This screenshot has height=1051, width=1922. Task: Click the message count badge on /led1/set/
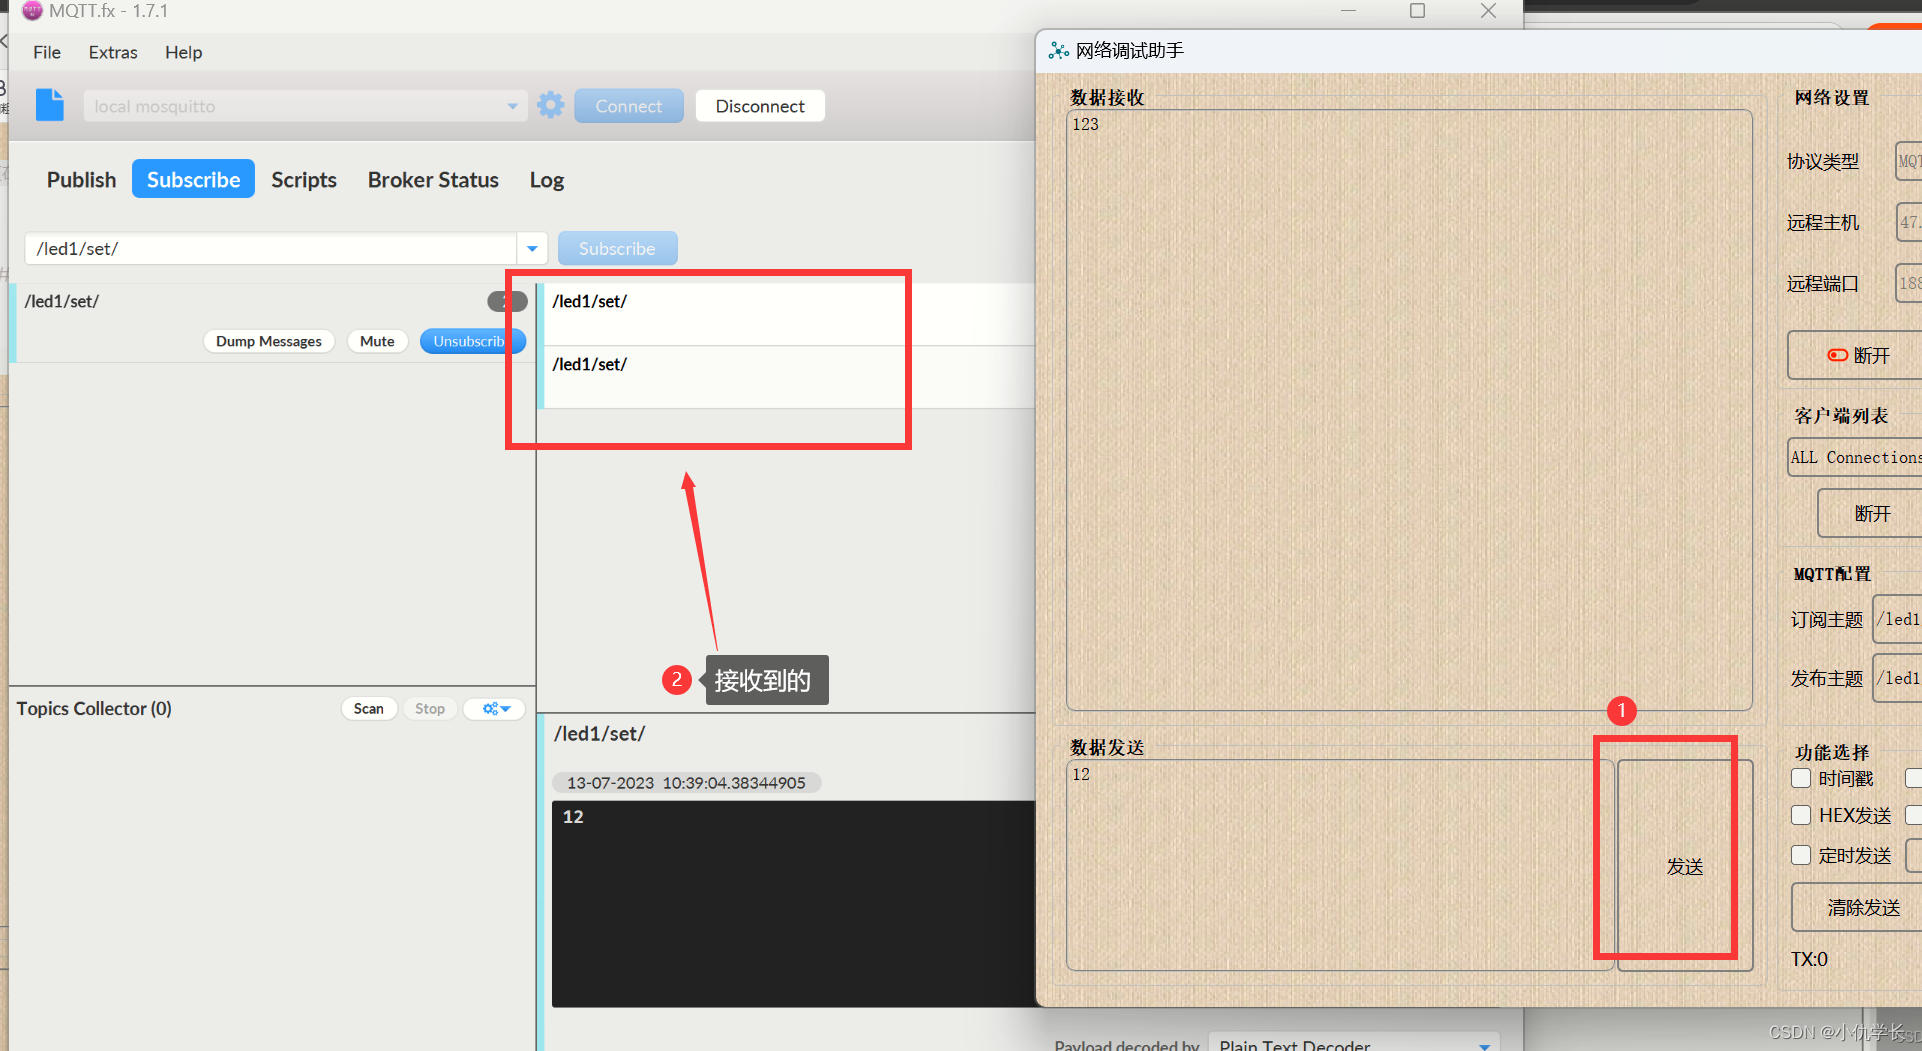click(506, 301)
